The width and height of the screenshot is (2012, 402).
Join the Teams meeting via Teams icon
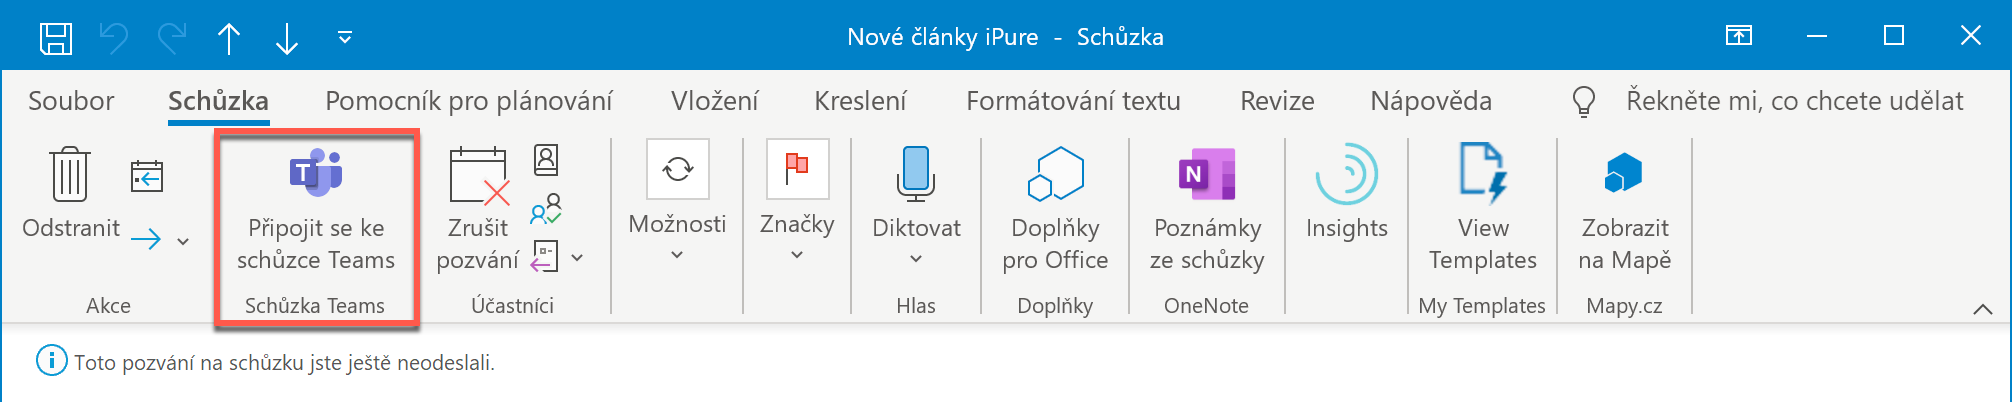point(315,173)
